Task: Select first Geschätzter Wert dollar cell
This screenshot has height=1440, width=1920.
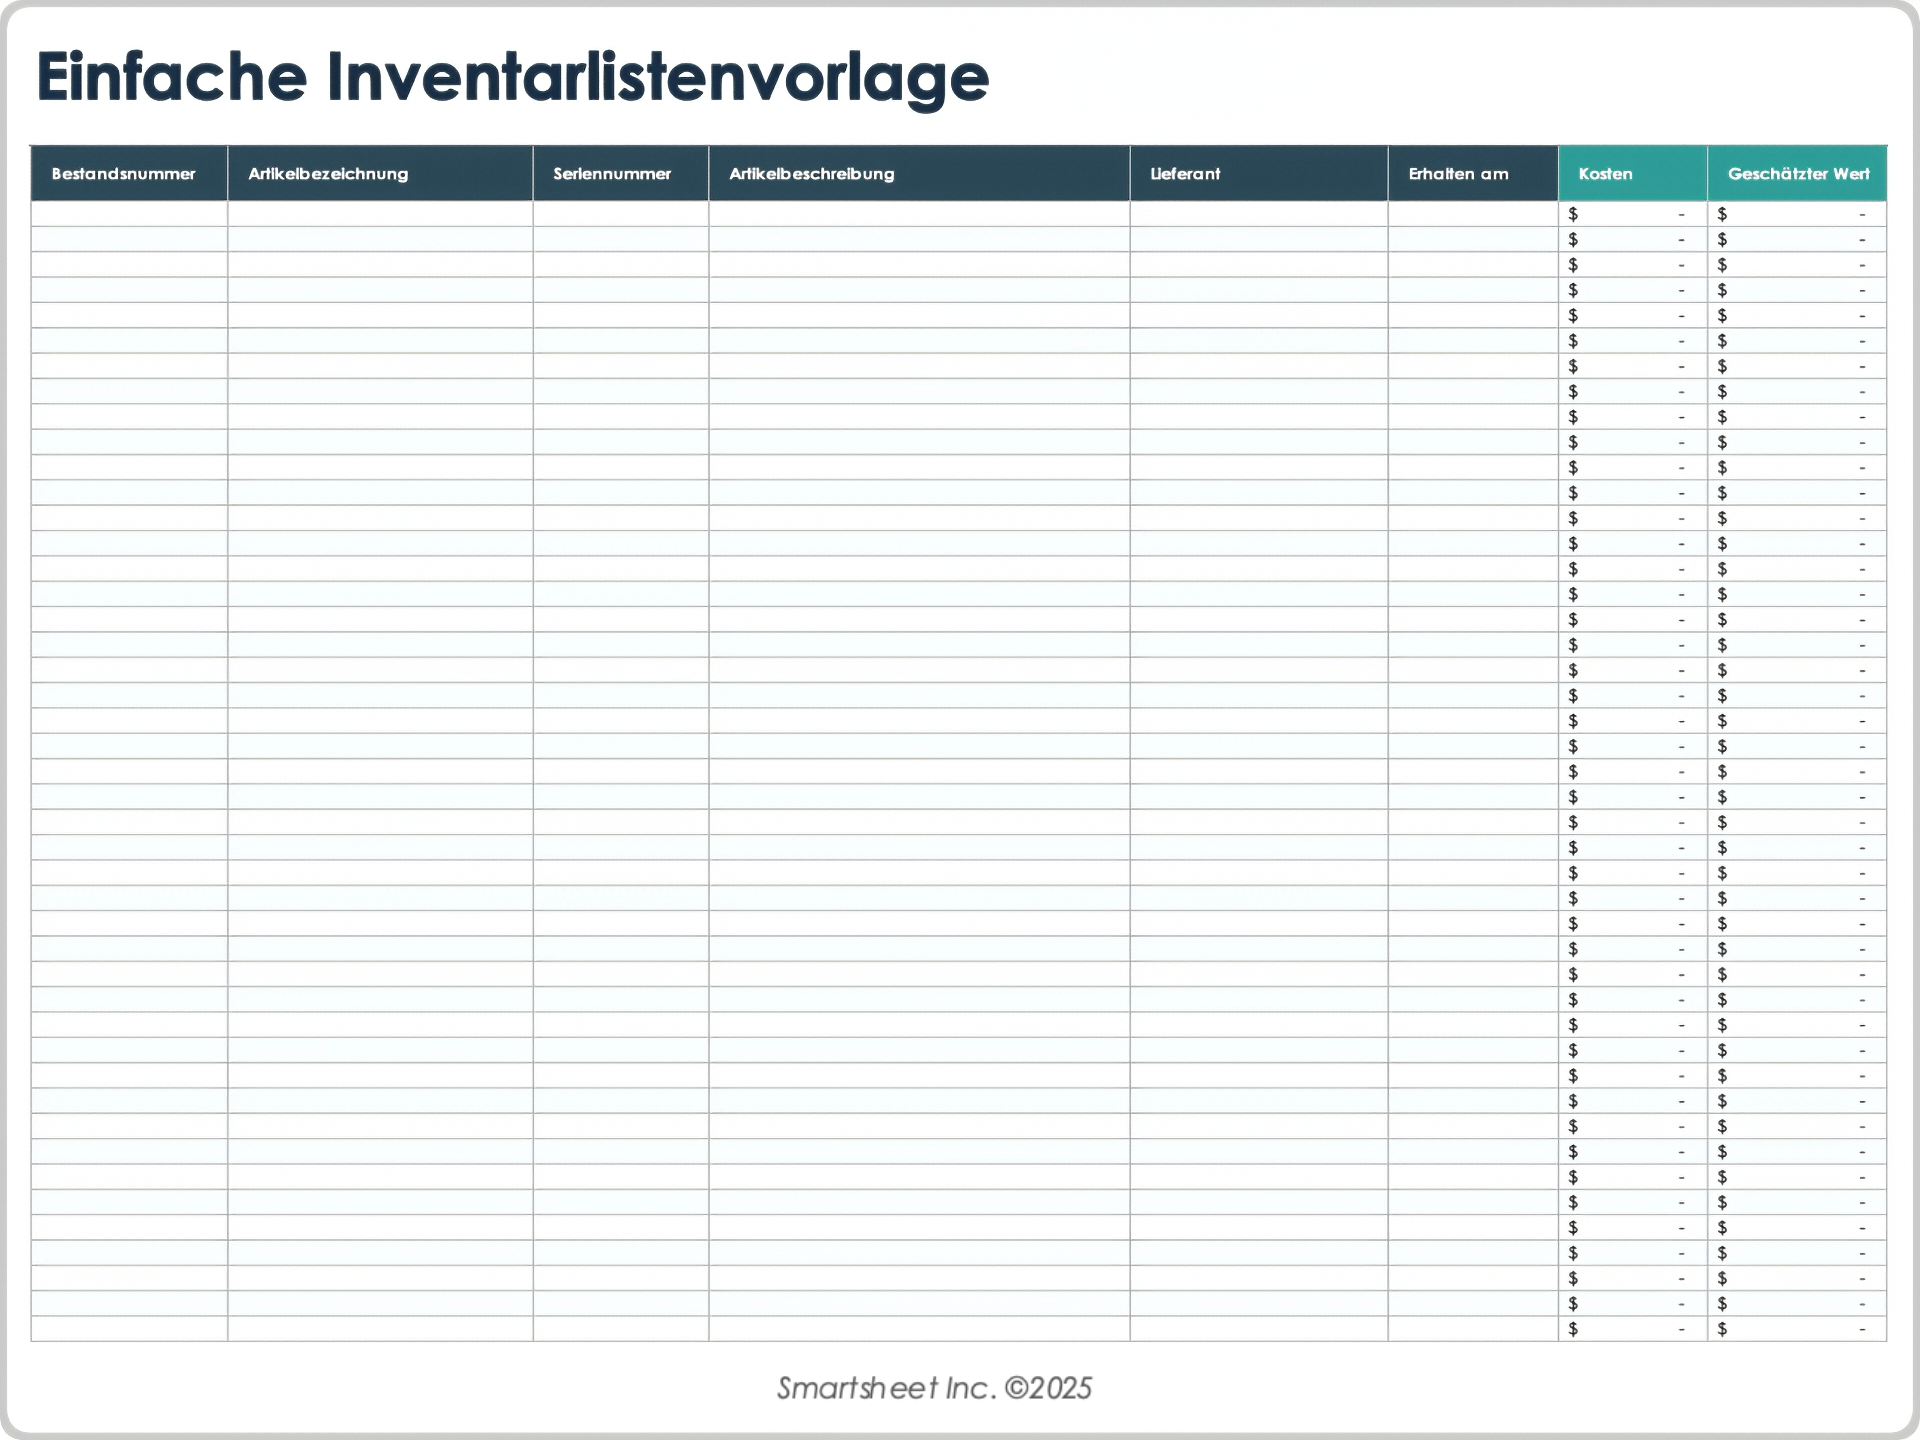Action: pyautogui.click(x=1797, y=214)
